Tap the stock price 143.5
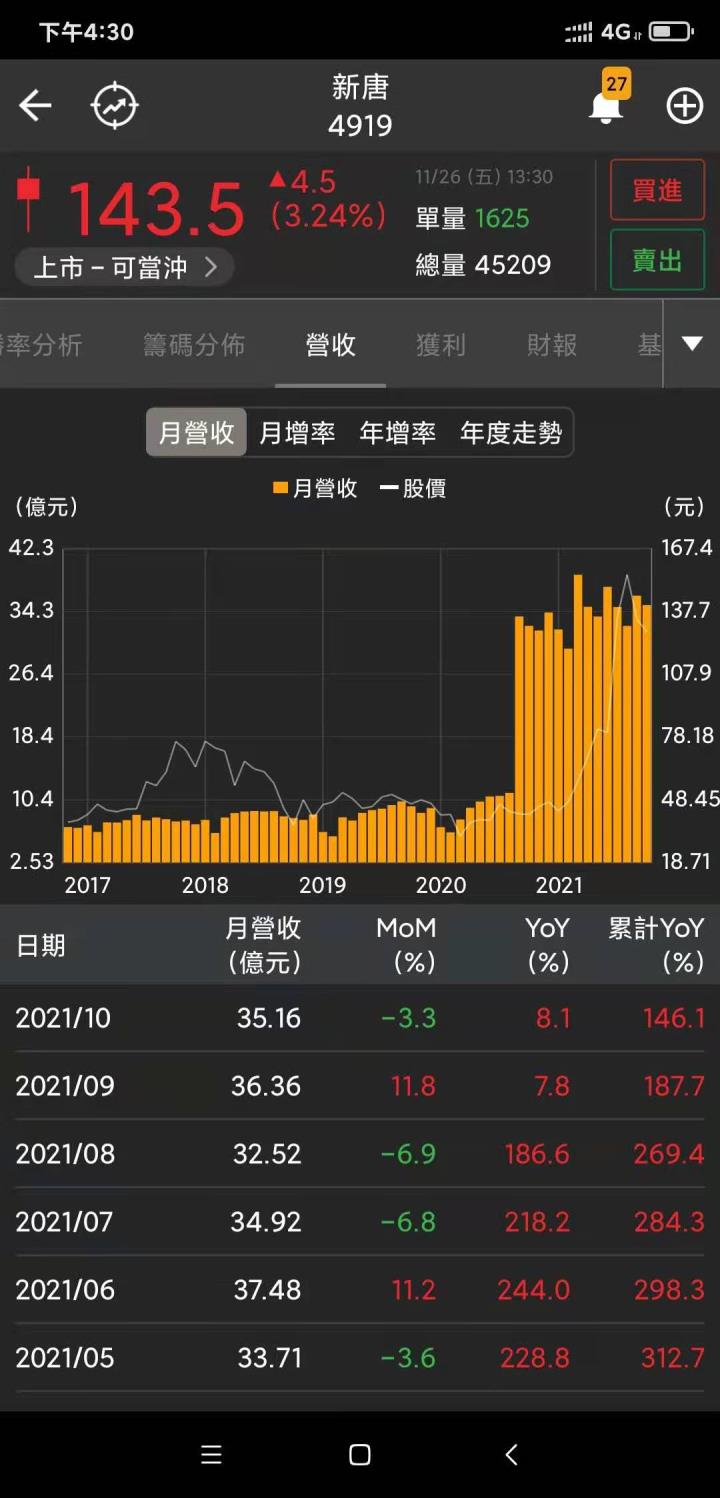 (x=156, y=208)
